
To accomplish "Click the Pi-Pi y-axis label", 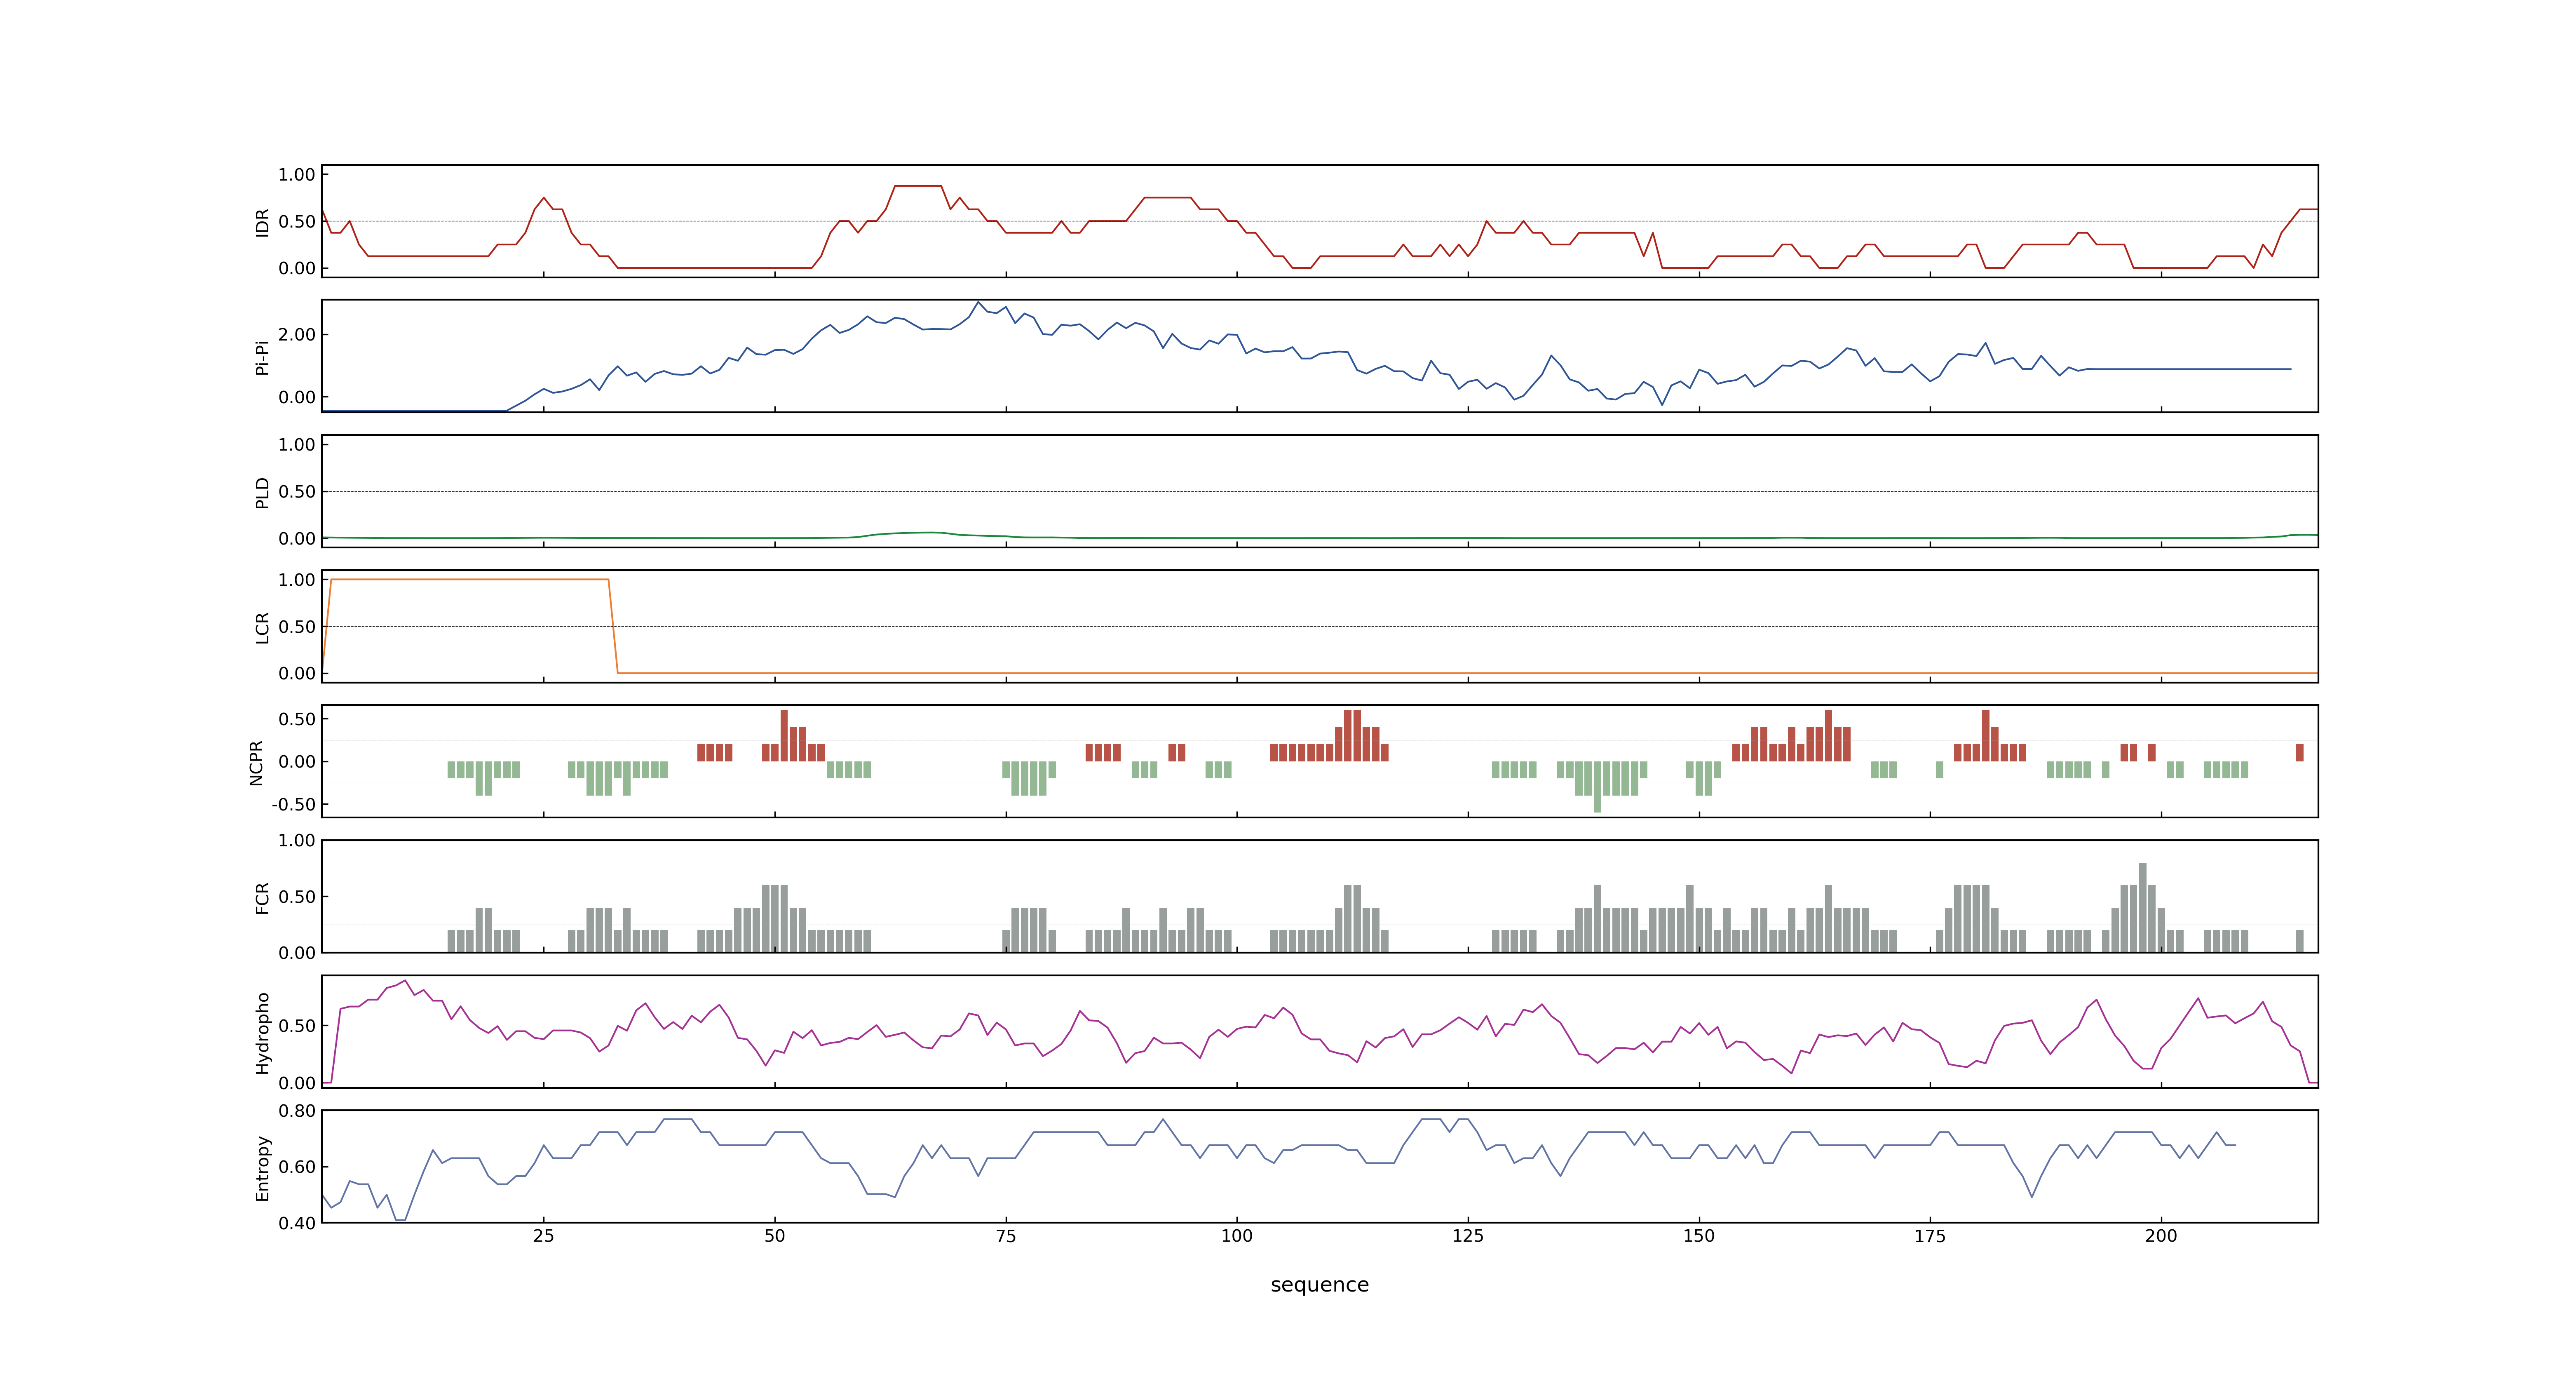I will click(262, 357).
